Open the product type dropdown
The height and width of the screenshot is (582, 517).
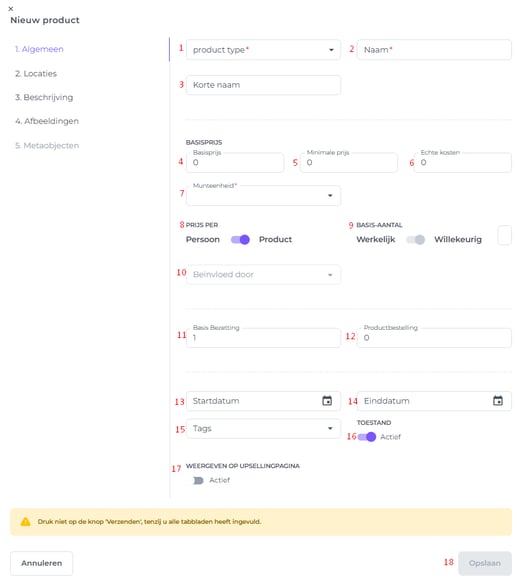263,50
